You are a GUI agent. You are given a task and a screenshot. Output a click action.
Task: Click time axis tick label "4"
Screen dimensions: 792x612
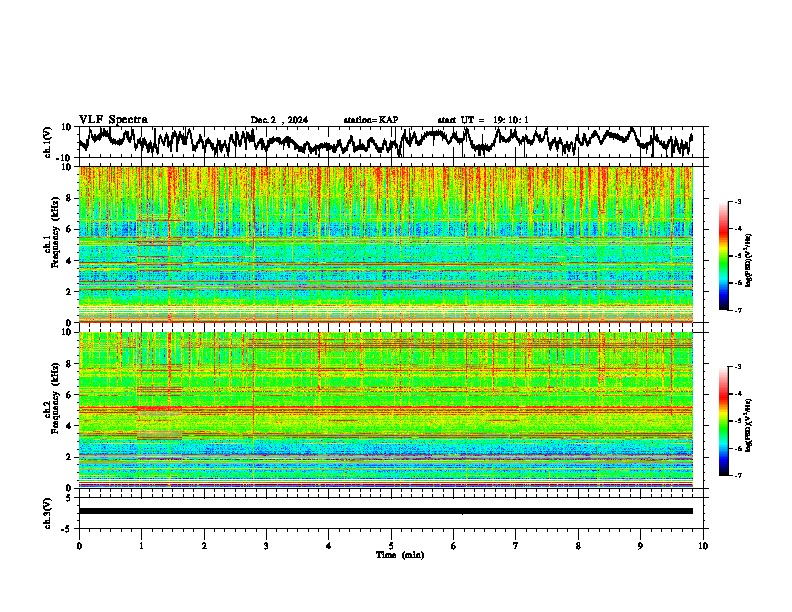tap(329, 546)
